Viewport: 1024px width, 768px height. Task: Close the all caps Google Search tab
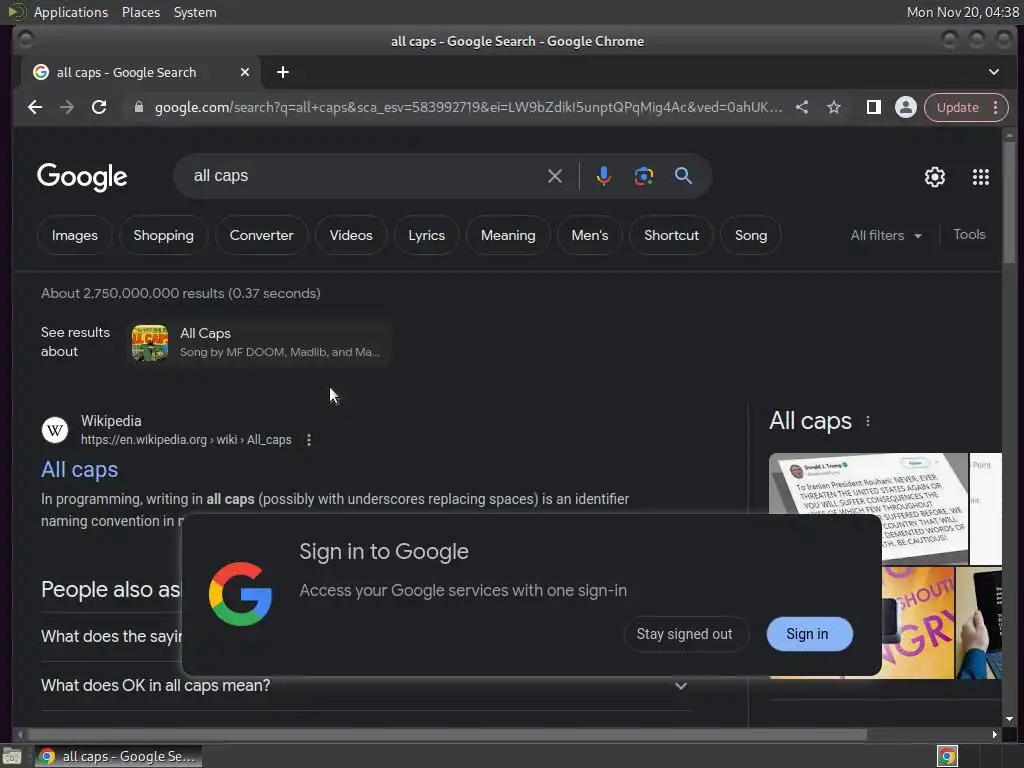point(245,72)
